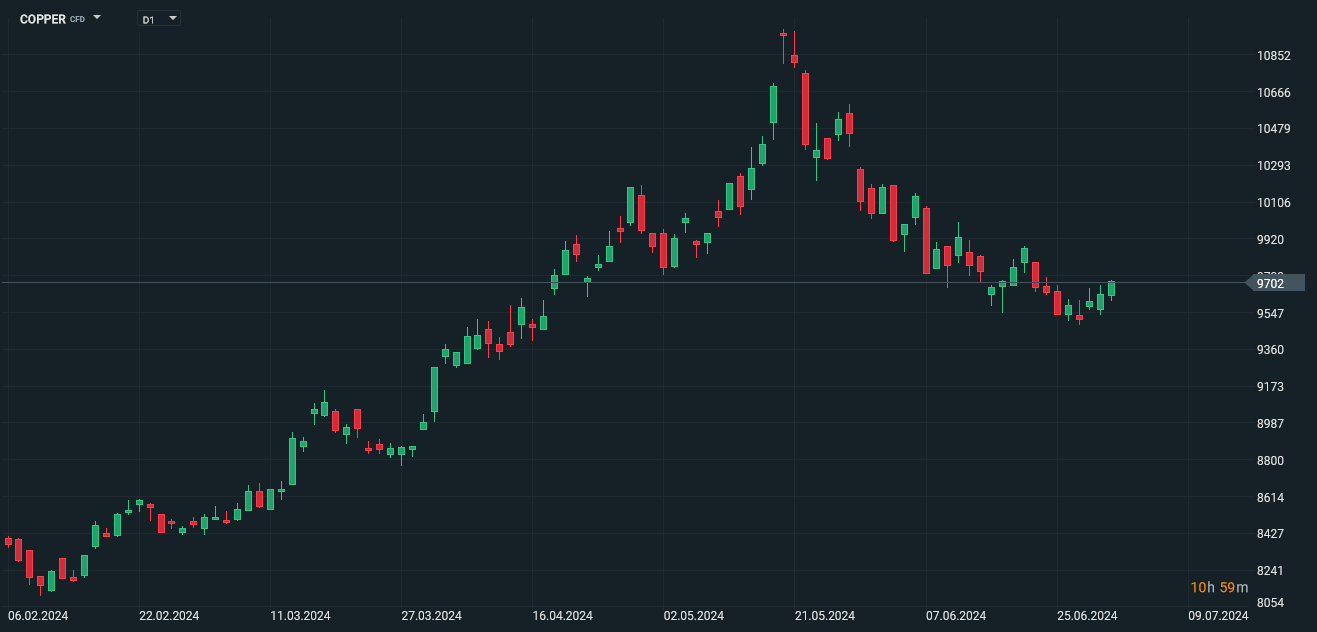Click the candle countdown timer 10h 59m
The width and height of the screenshot is (1317, 632).
(1218, 587)
